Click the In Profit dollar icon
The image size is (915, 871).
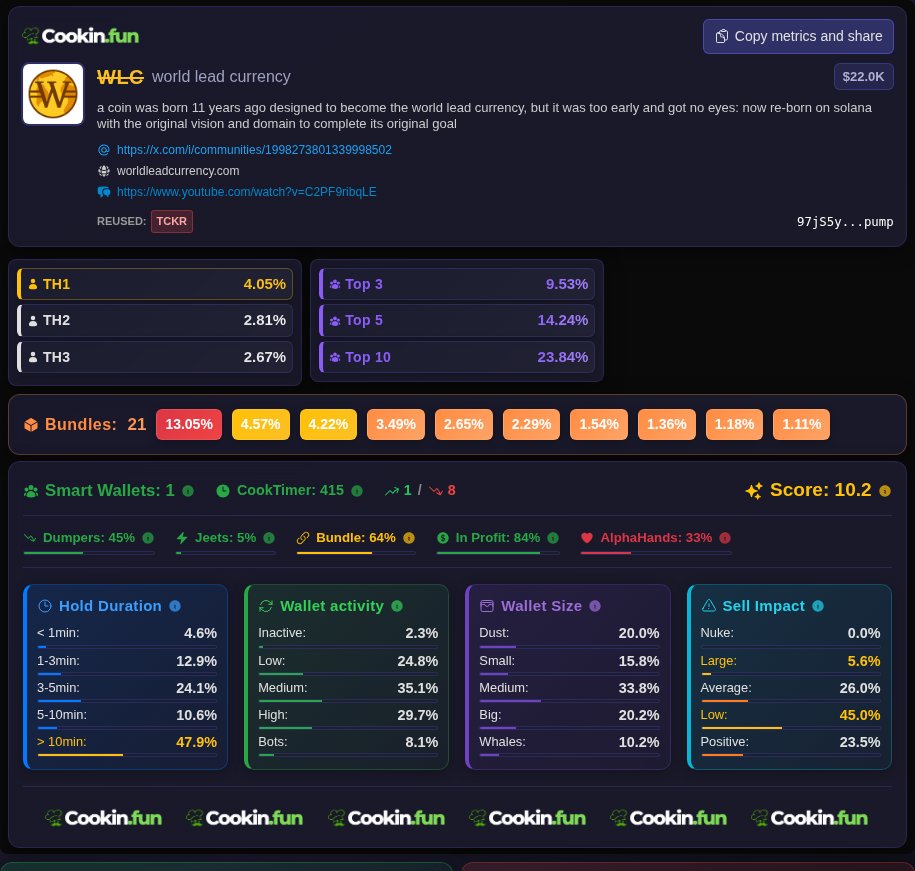click(x=443, y=538)
